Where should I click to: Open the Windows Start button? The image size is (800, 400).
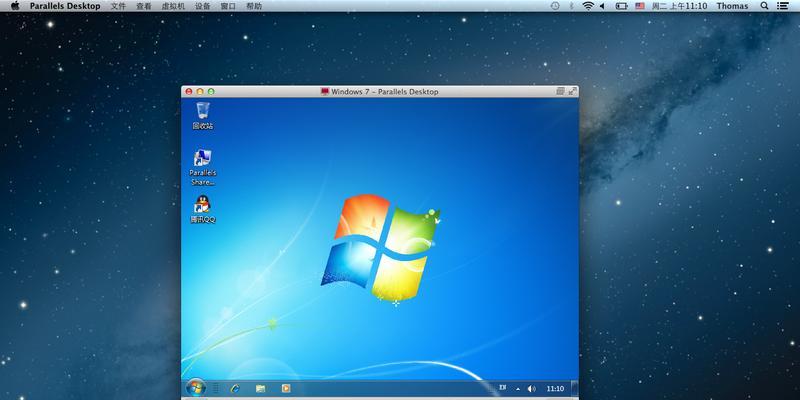[195, 388]
